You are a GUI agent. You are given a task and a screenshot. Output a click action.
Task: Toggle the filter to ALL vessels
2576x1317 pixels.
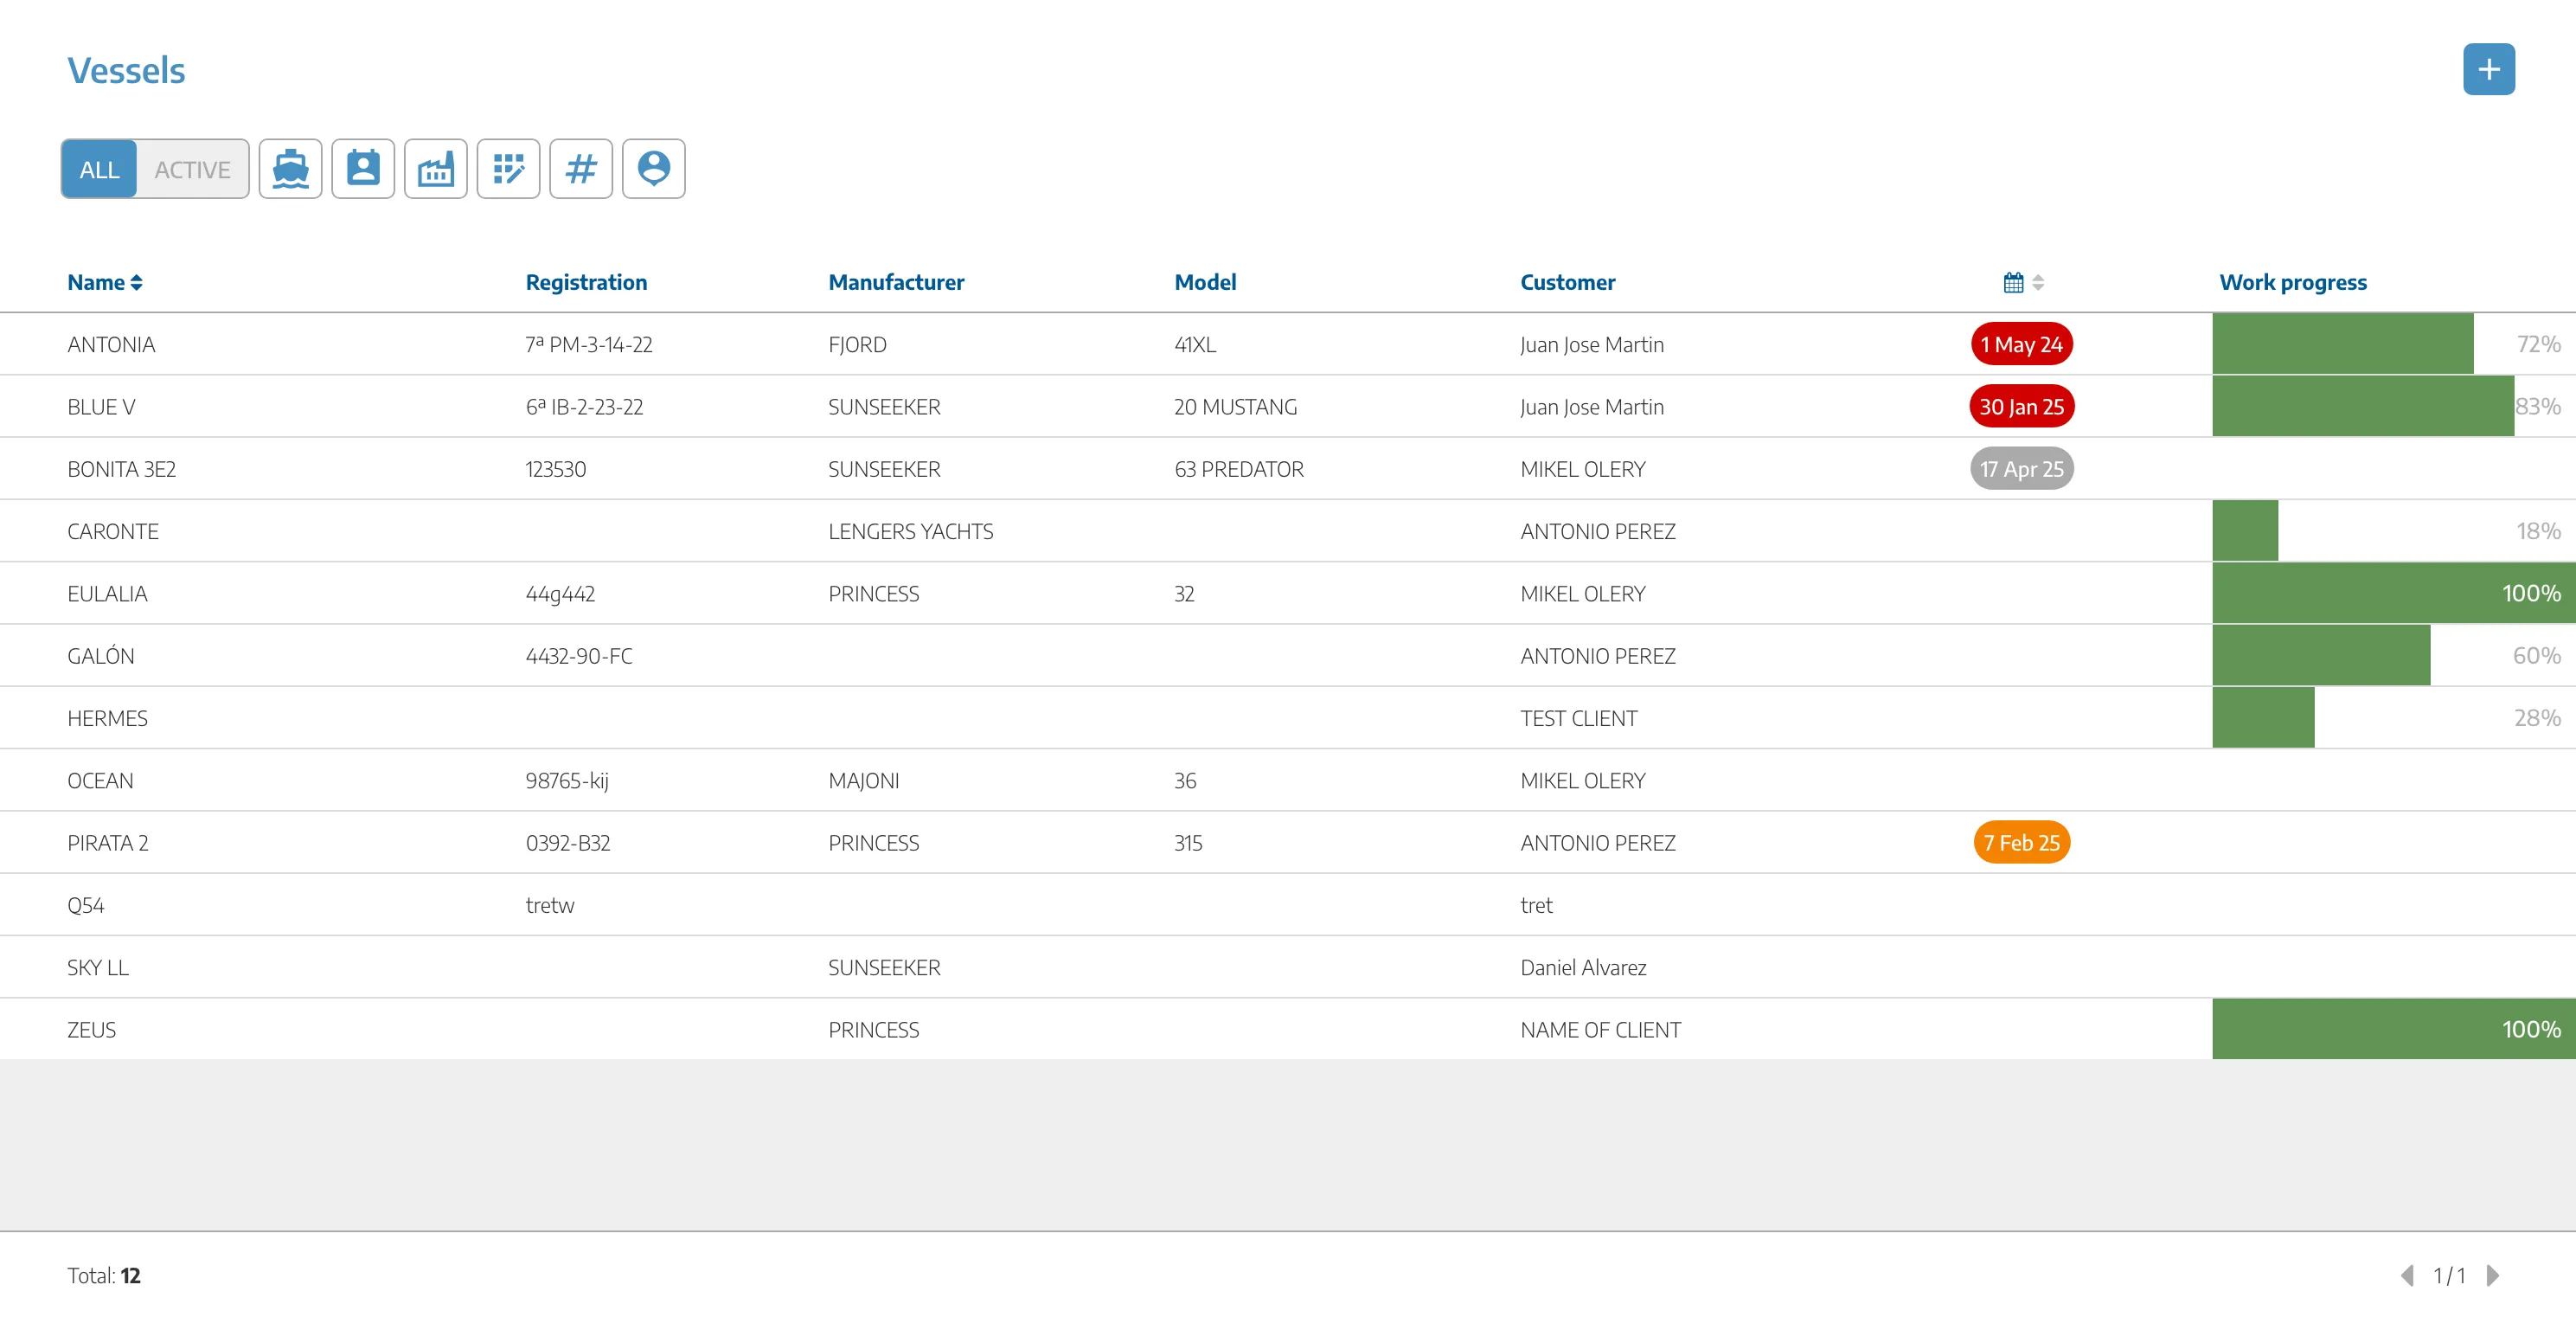point(99,170)
